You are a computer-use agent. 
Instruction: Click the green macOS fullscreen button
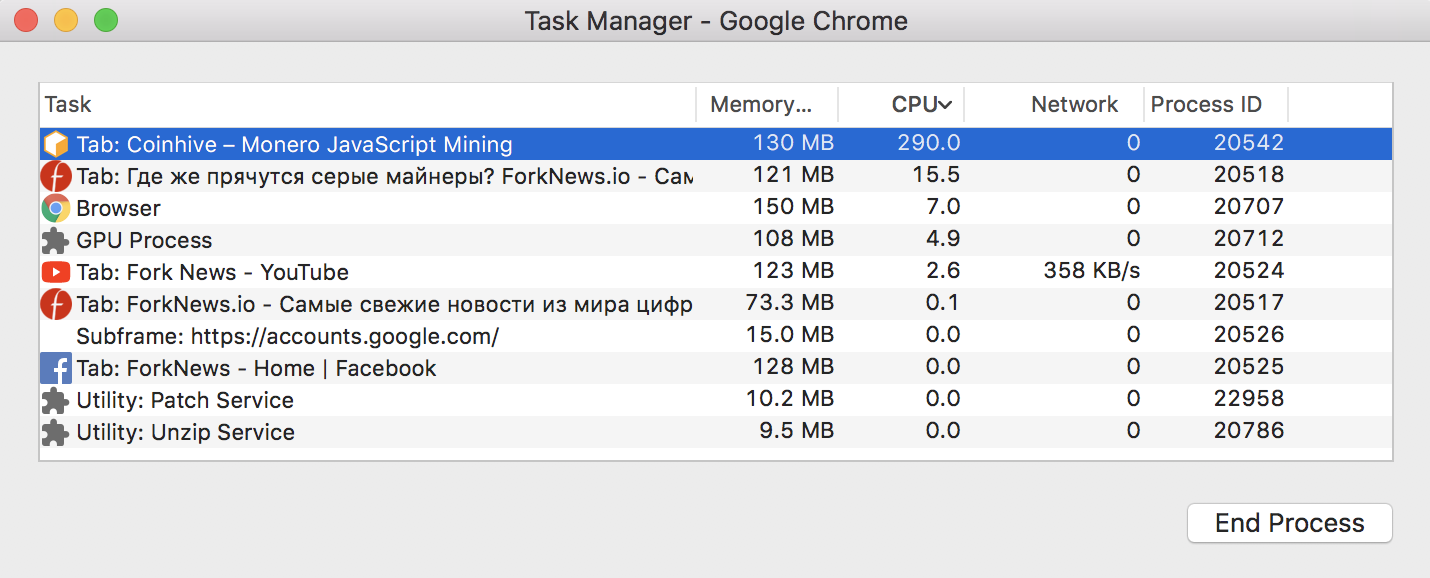pyautogui.click(x=105, y=20)
